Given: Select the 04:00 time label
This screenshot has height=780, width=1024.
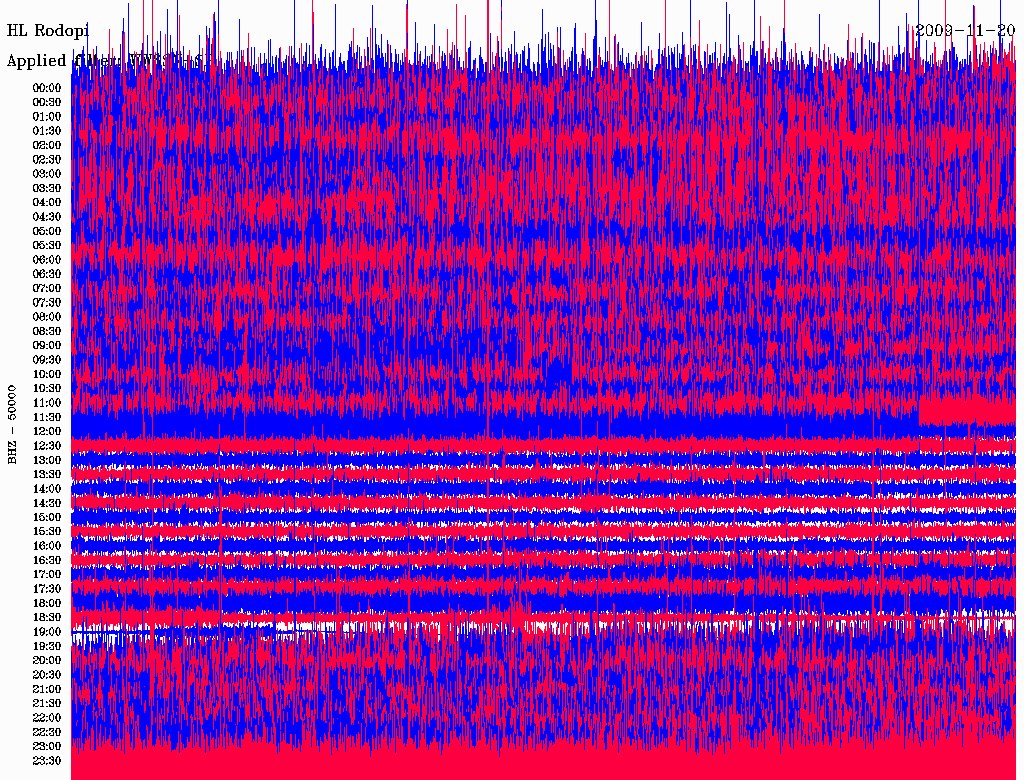Looking at the screenshot, I should coord(47,202).
